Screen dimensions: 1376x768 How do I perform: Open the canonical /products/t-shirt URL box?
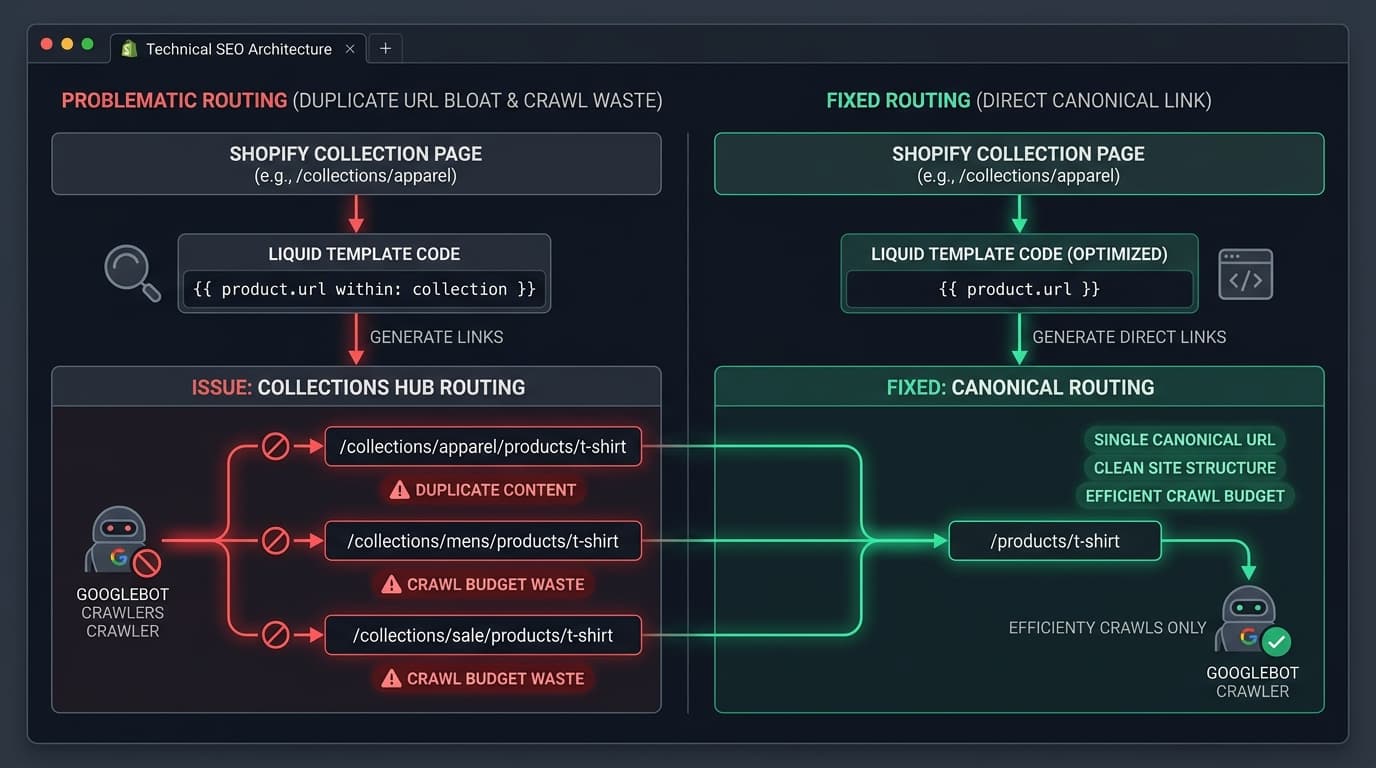(x=1055, y=541)
